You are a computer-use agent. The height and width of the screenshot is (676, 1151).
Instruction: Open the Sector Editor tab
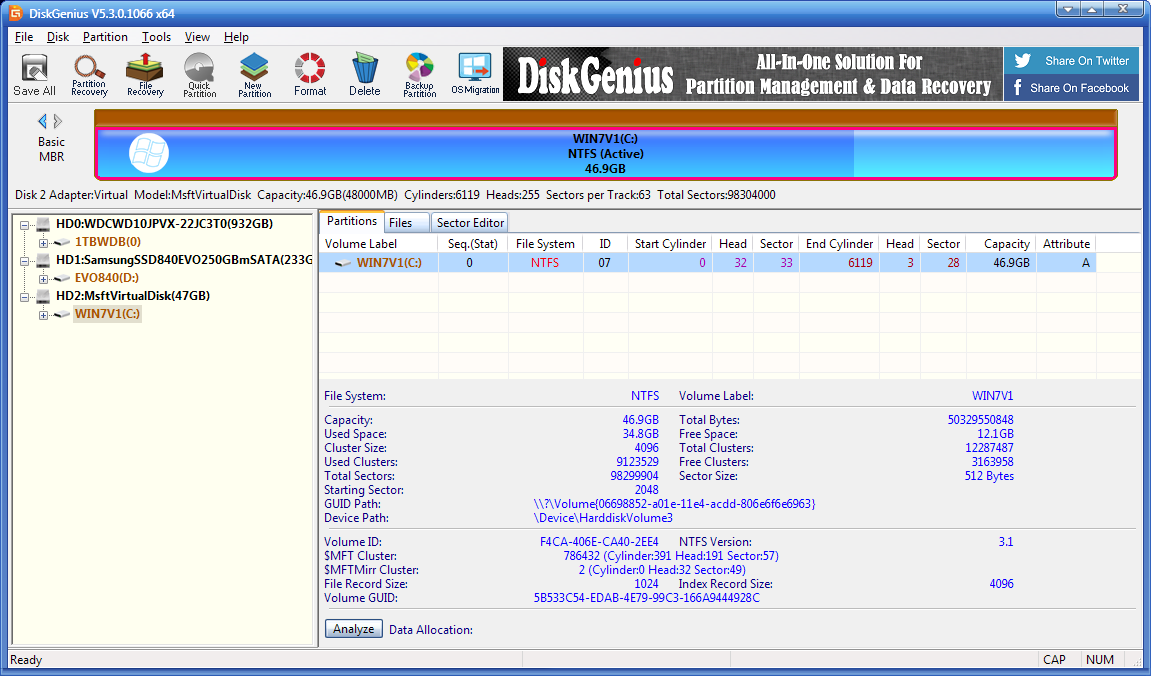tap(470, 221)
